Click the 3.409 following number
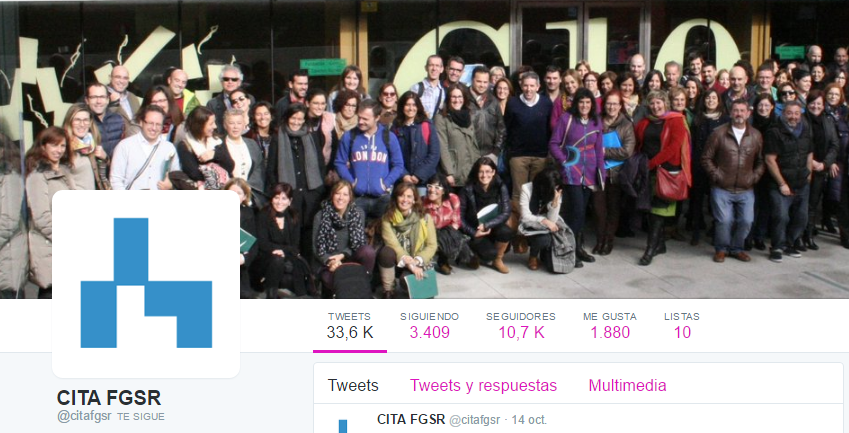Viewport: 849px width, 433px height. [x=429, y=332]
